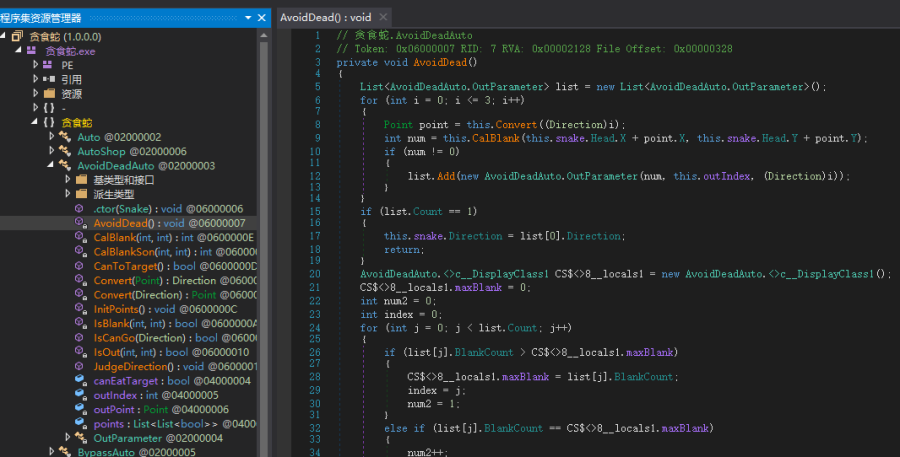
Task: Switch to the AvoidDead() : void tab
Action: [325, 18]
